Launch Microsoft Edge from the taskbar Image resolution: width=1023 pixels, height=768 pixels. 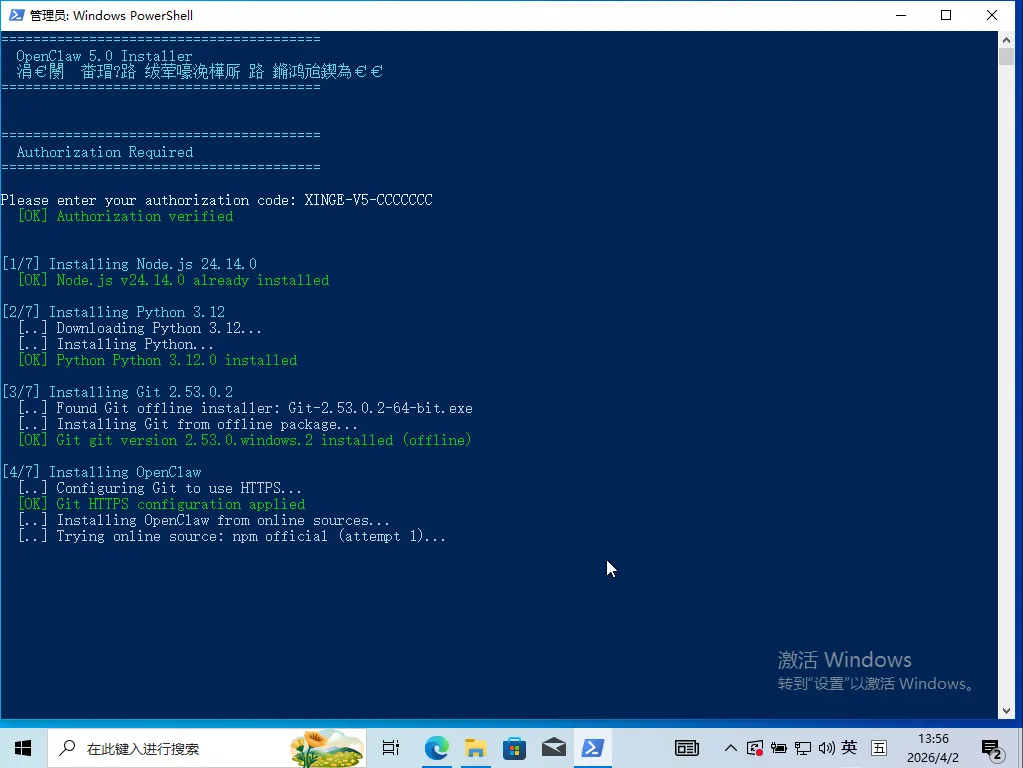[x=436, y=748]
